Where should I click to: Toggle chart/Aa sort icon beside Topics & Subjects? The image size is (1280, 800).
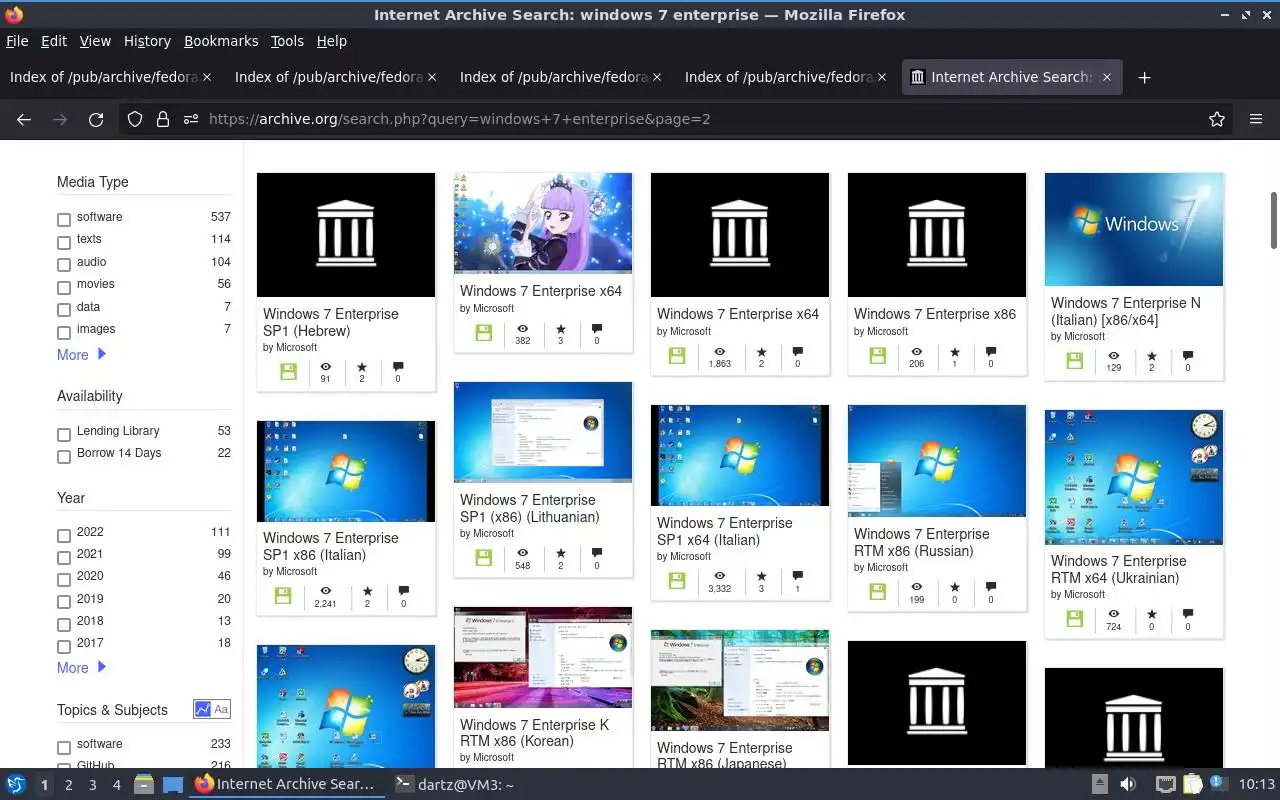(x=212, y=709)
